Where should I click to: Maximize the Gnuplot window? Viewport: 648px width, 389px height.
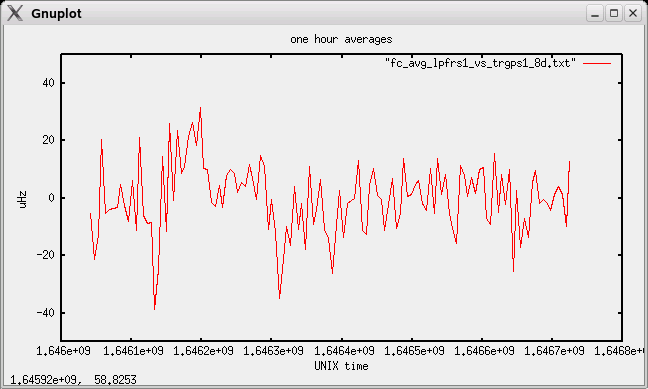coord(614,13)
